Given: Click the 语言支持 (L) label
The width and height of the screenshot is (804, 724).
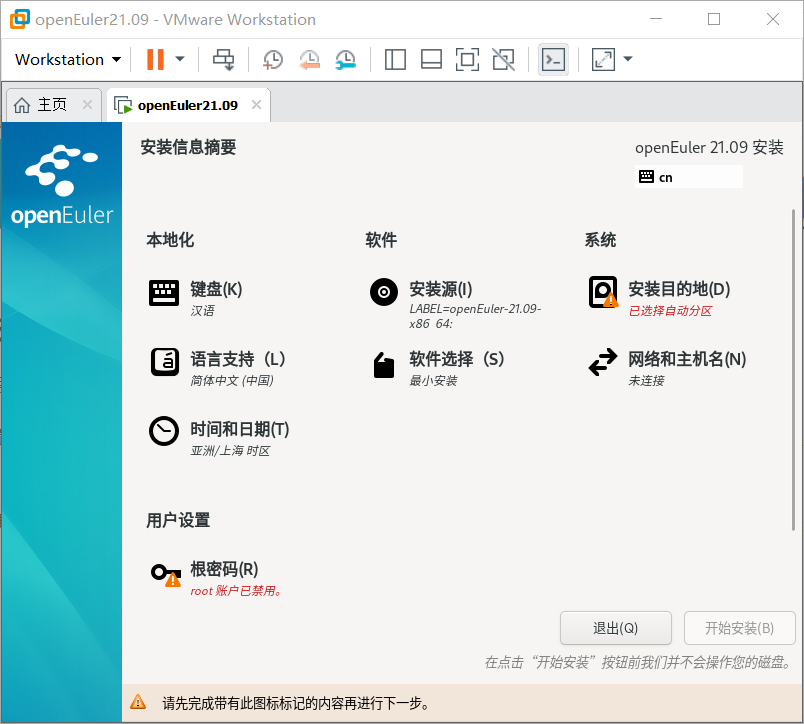Looking at the screenshot, I should (238, 359).
